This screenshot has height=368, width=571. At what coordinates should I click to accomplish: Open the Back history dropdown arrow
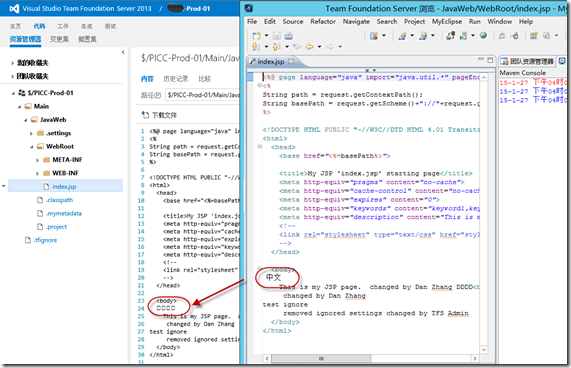click(319, 47)
